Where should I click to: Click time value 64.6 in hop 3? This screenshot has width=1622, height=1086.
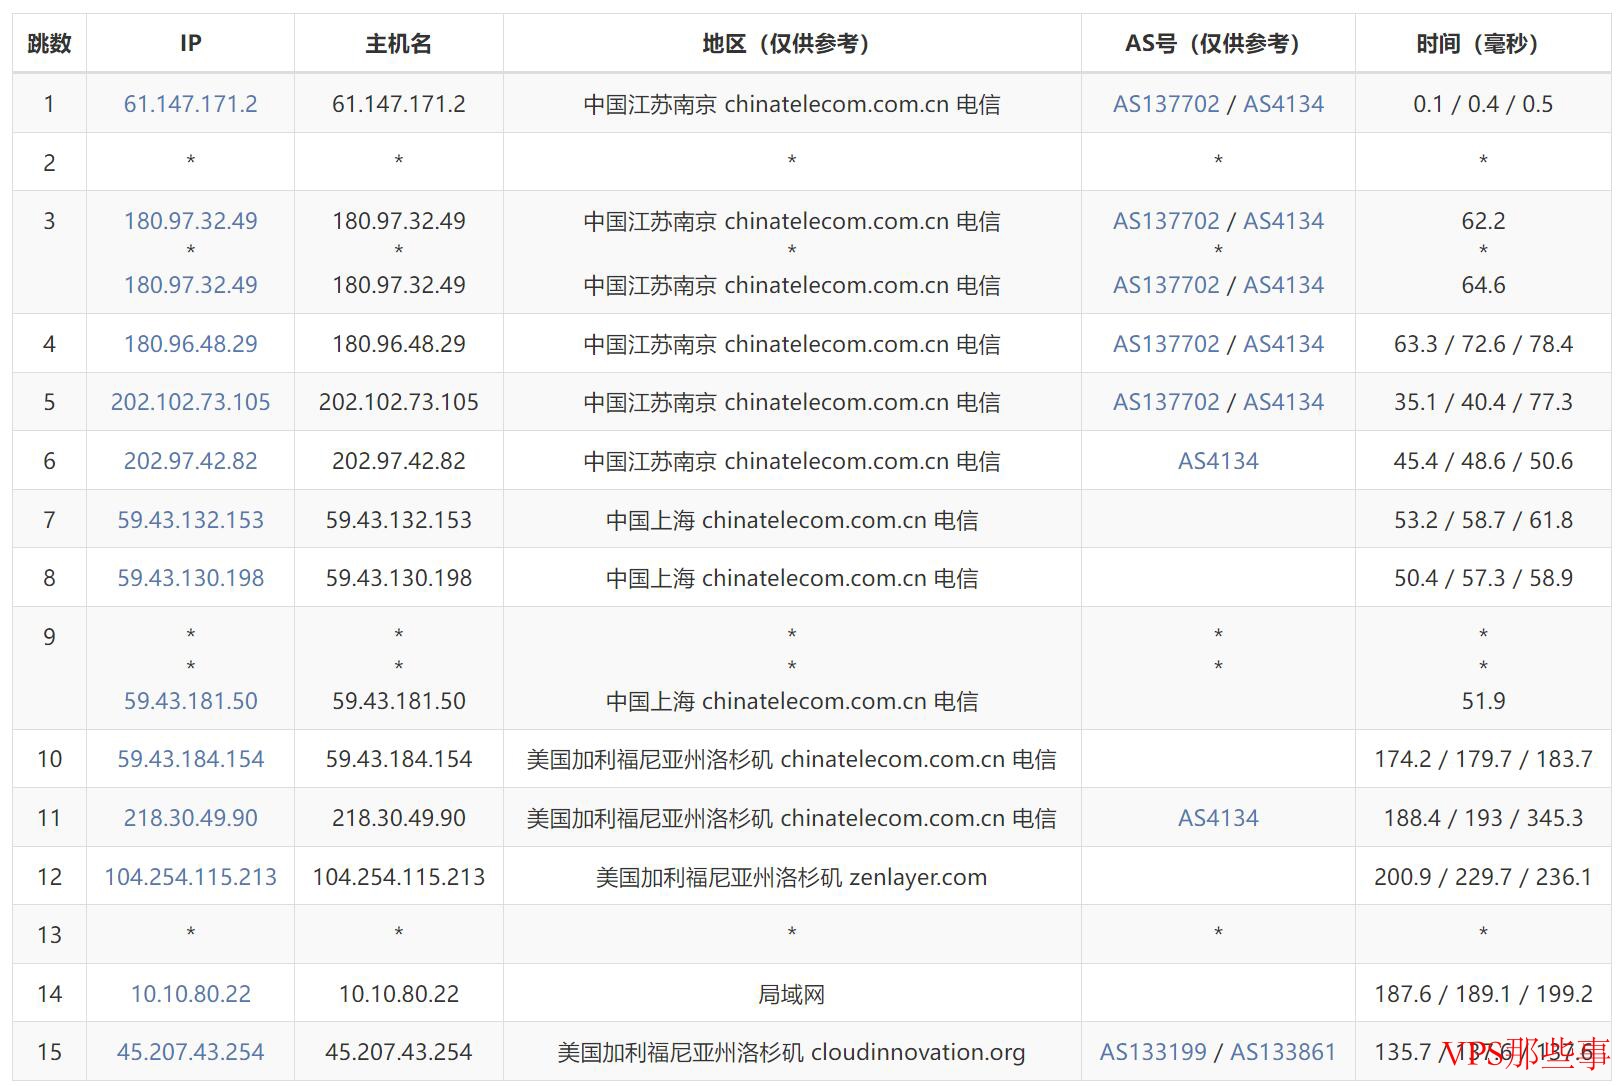tap(1483, 285)
